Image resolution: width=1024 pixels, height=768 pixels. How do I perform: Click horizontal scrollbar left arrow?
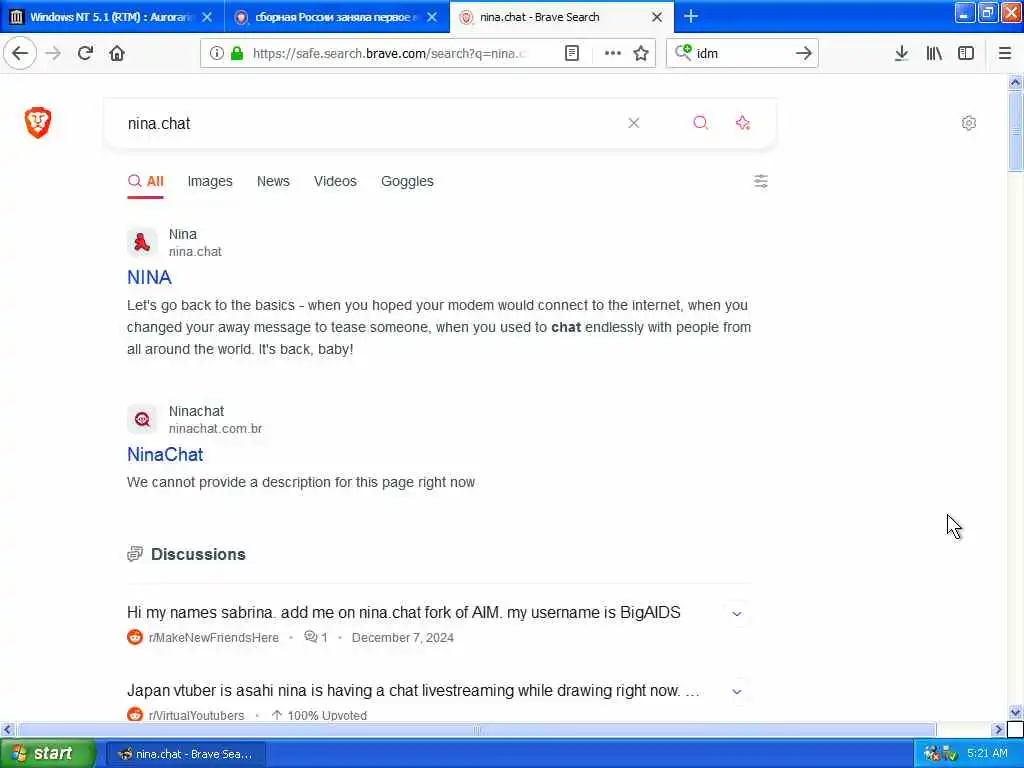click(7, 729)
